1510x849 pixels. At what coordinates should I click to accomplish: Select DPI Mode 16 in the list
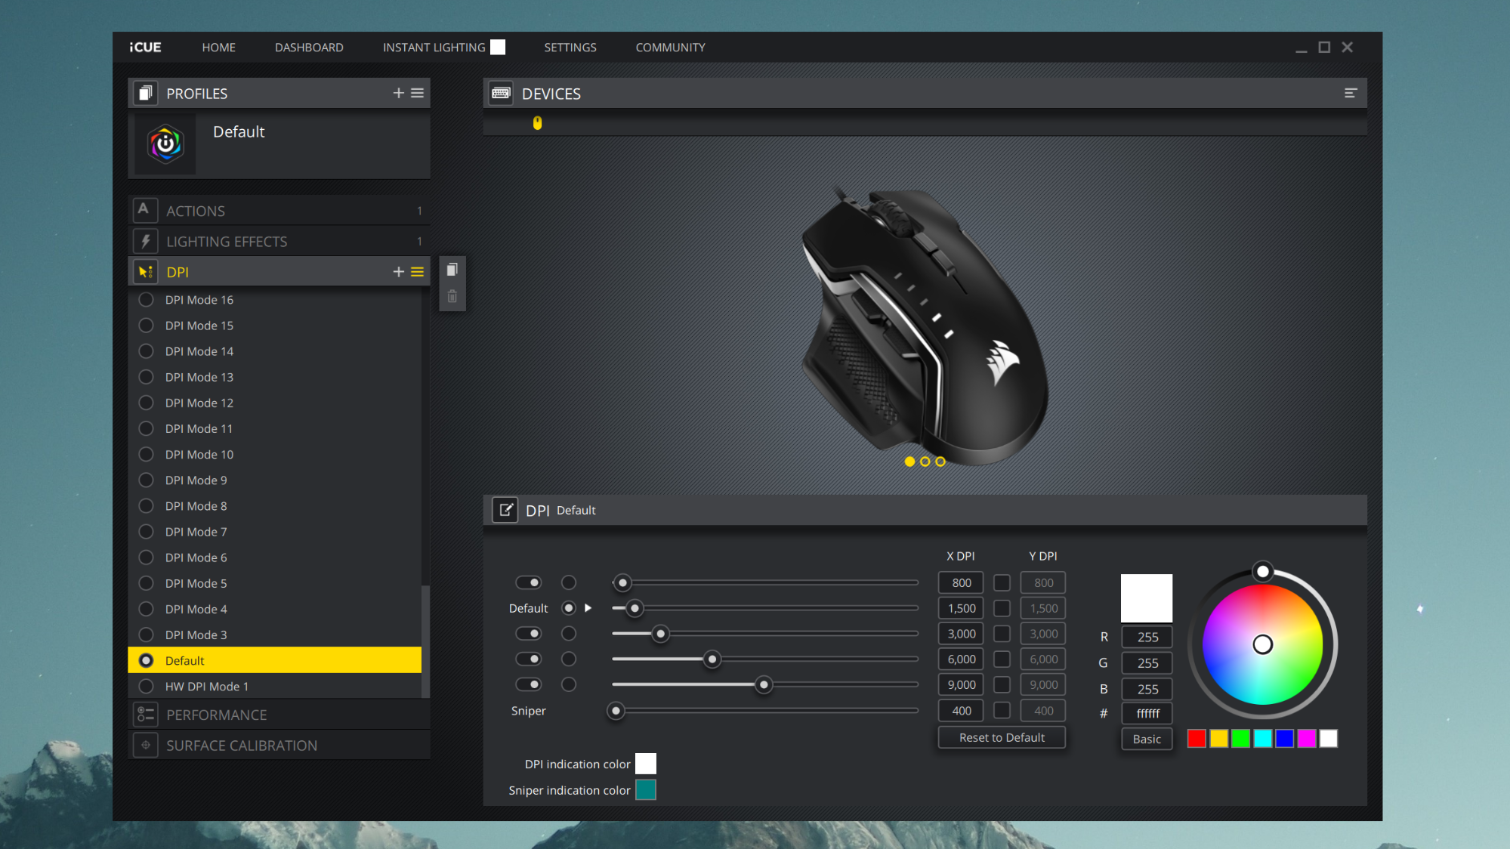pos(275,300)
